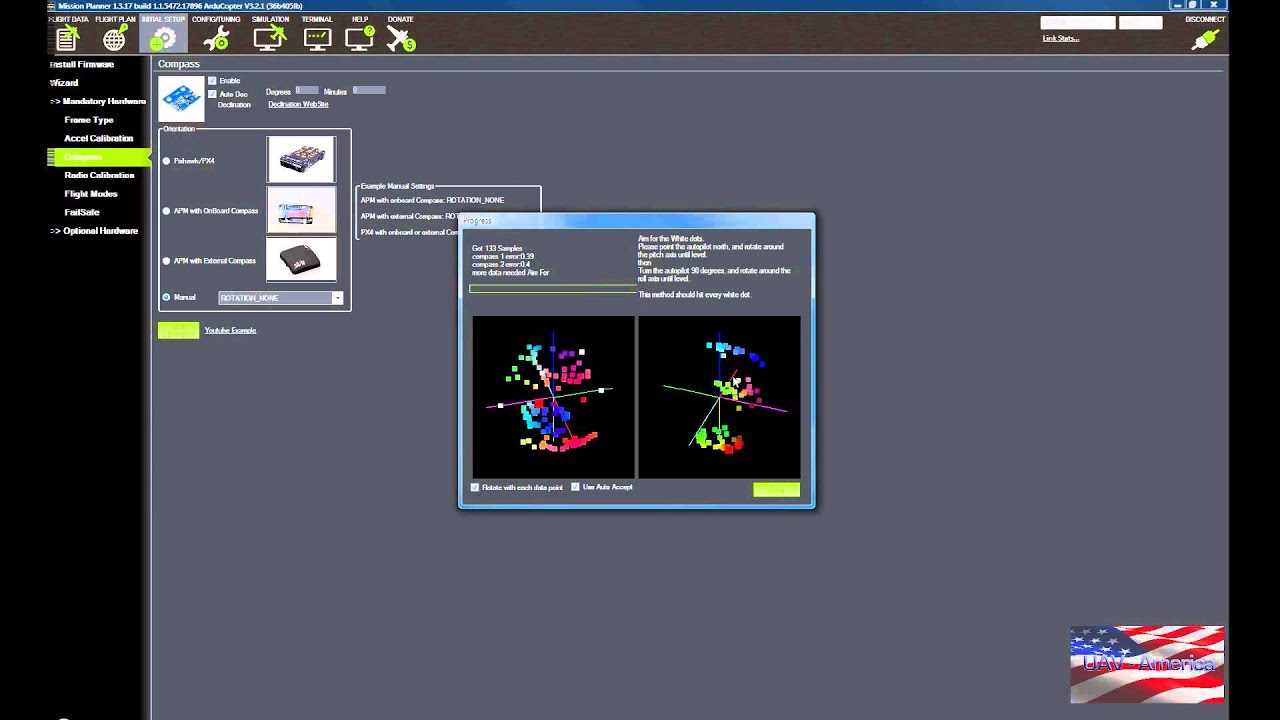
Task: Open the Link Stats link
Action: tap(1060, 39)
